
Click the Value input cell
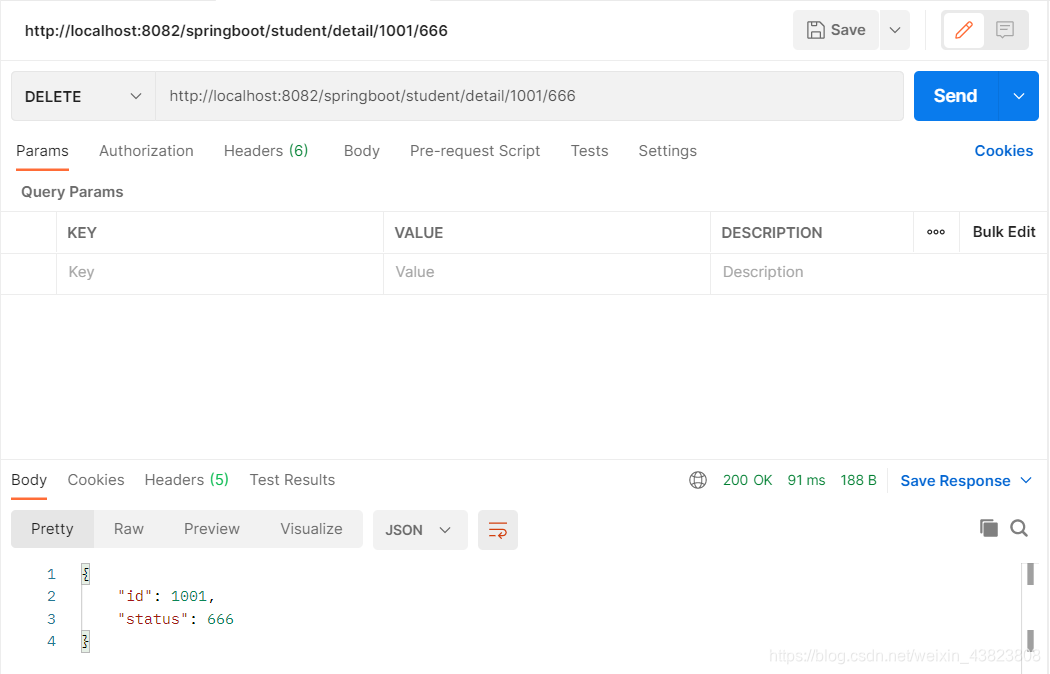[546, 272]
